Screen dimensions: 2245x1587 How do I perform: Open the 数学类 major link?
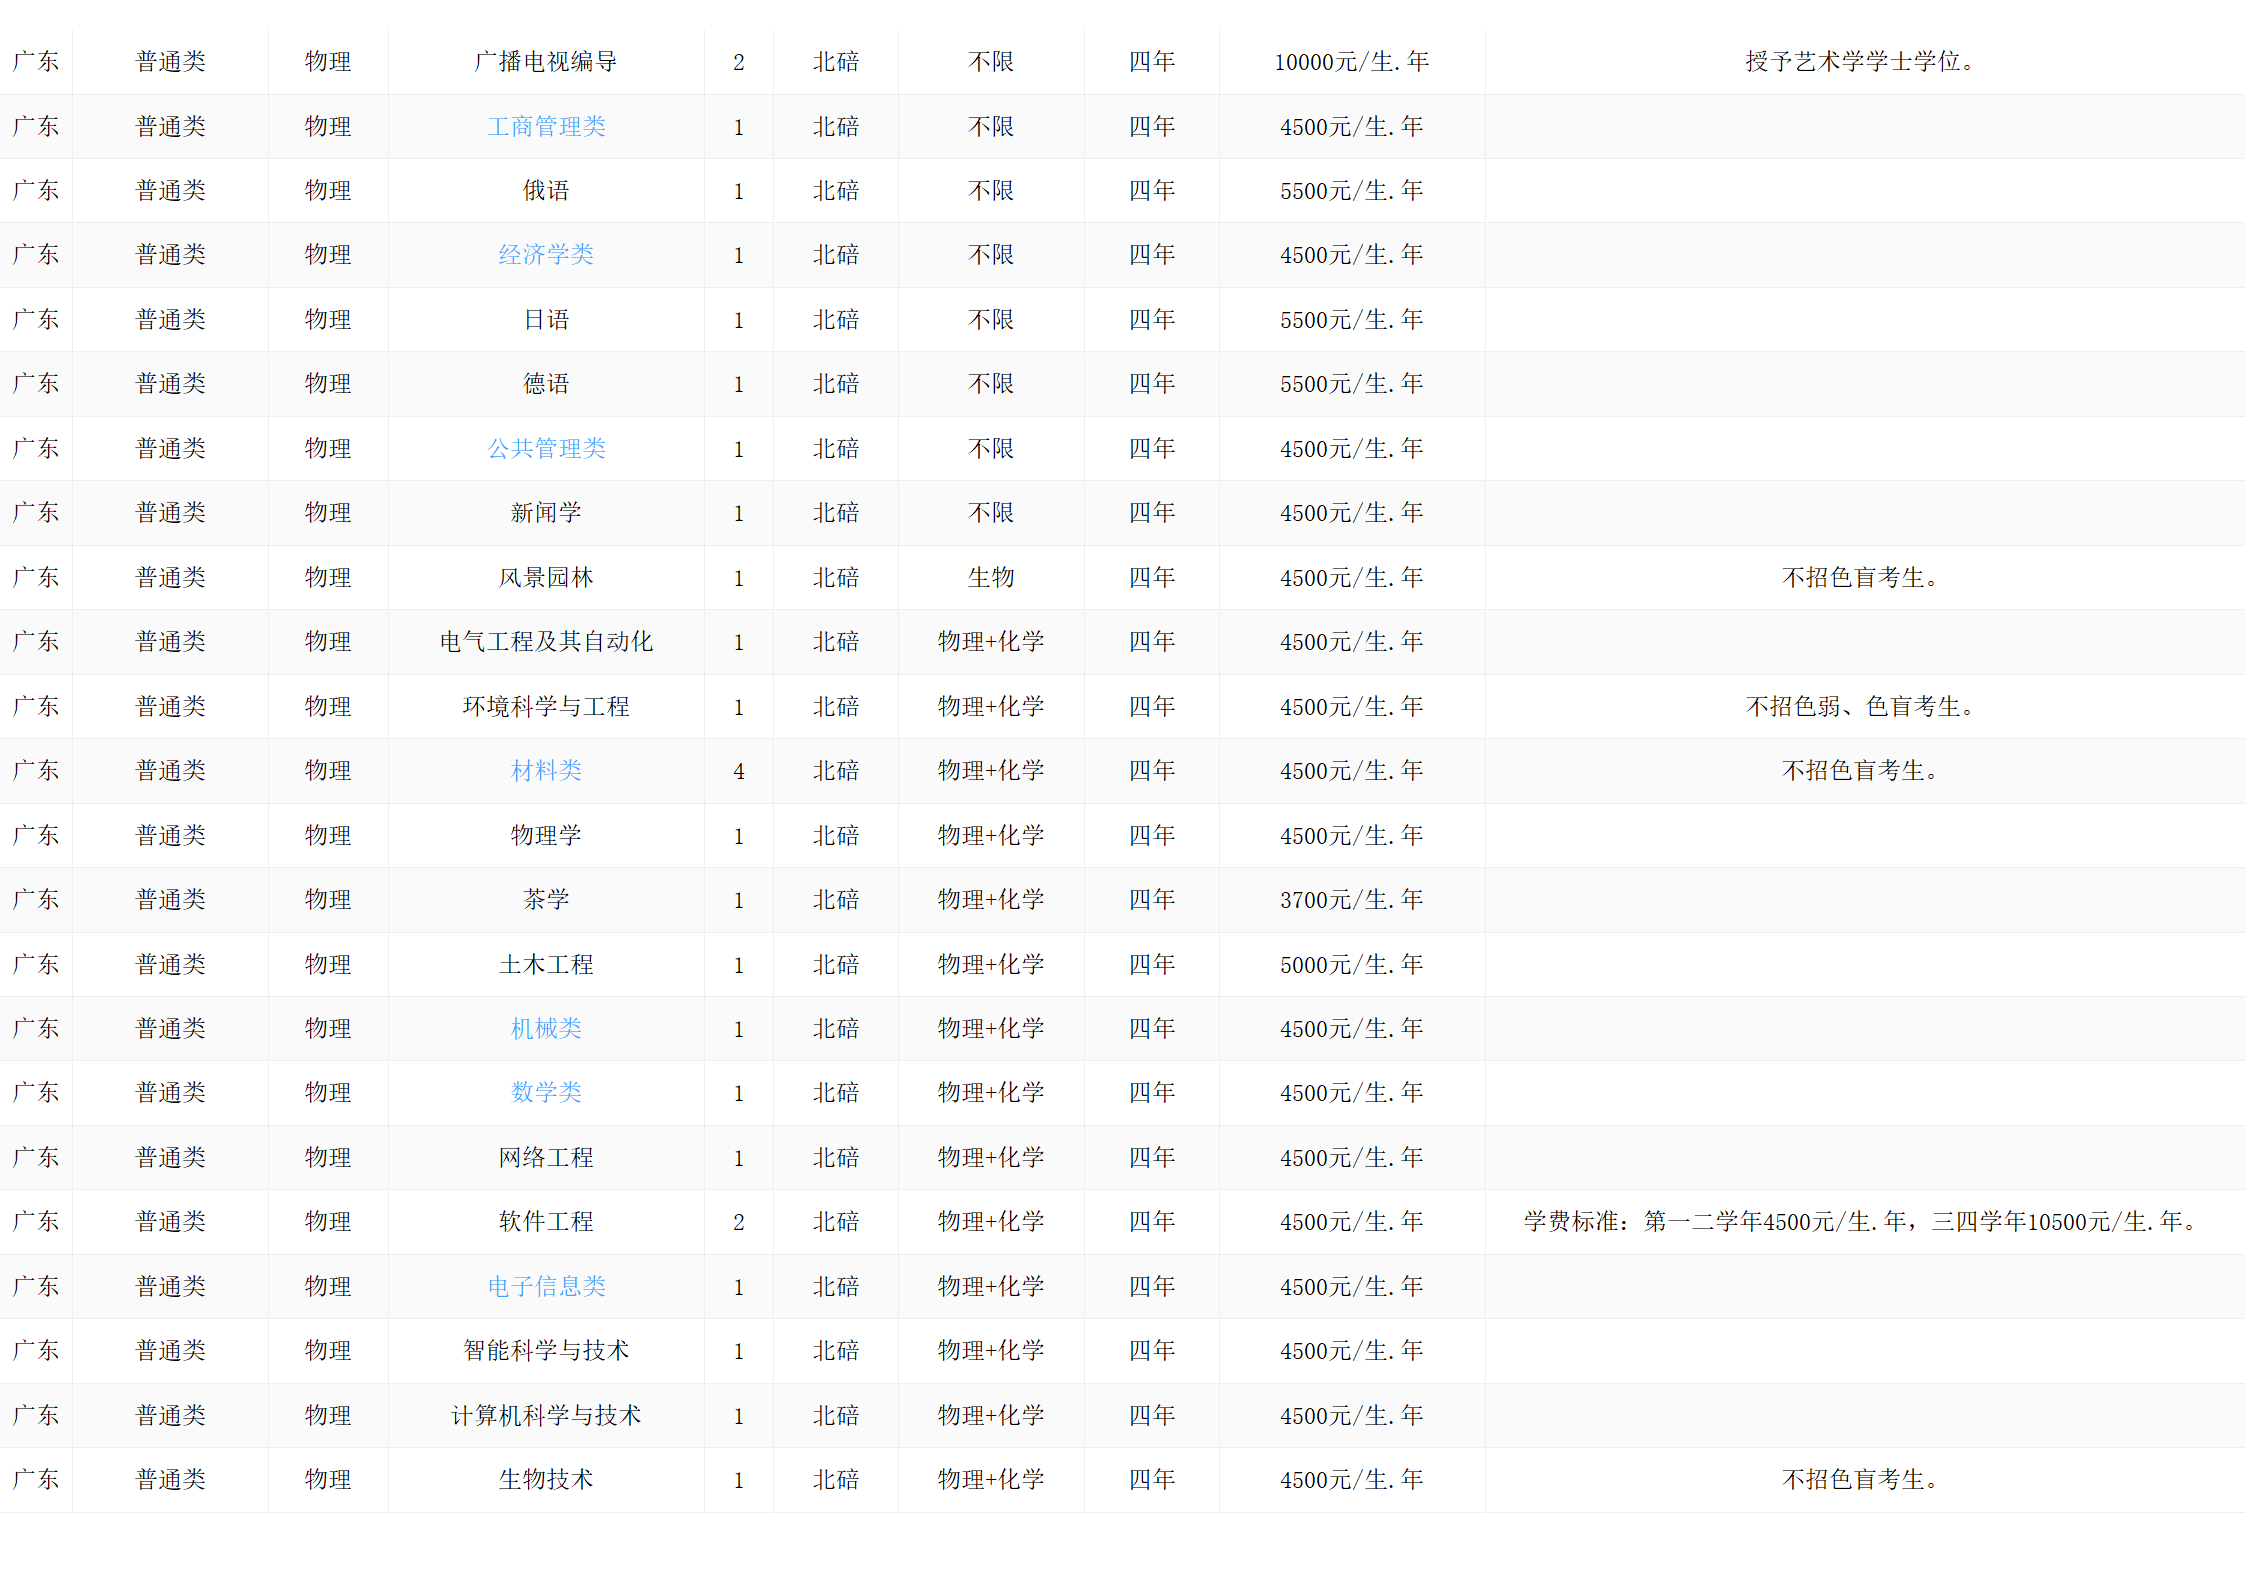(x=546, y=1093)
